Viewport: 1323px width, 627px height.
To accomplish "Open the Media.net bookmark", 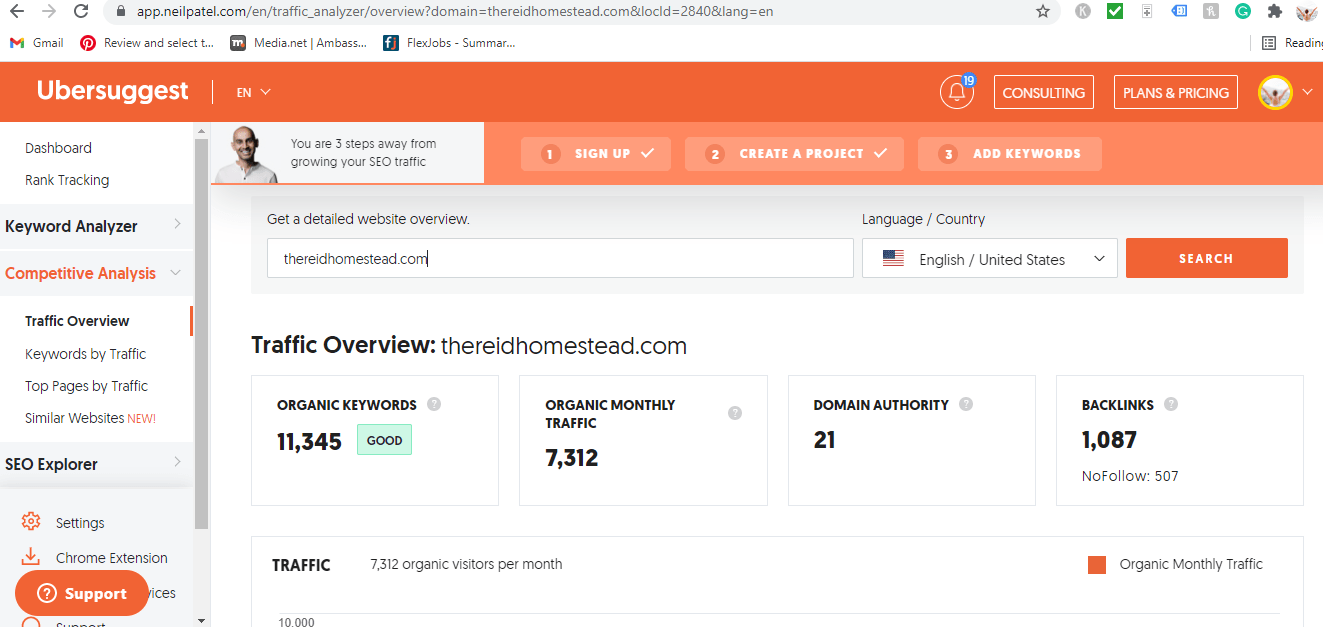I will [x=299, y=43].
